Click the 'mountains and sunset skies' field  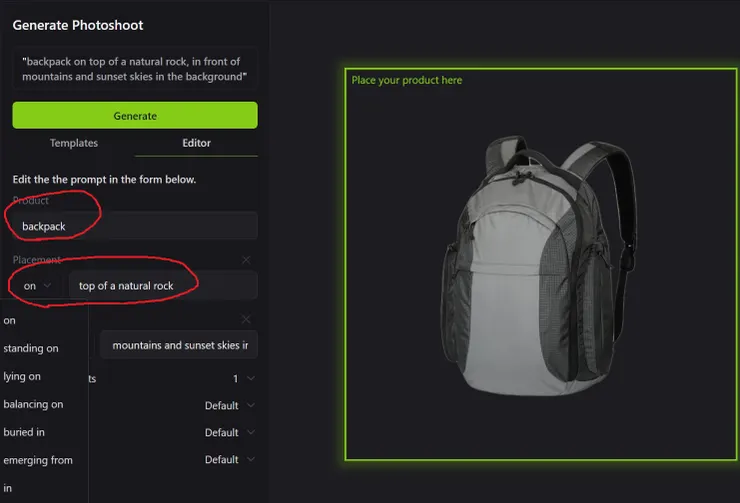coord(180,345)
